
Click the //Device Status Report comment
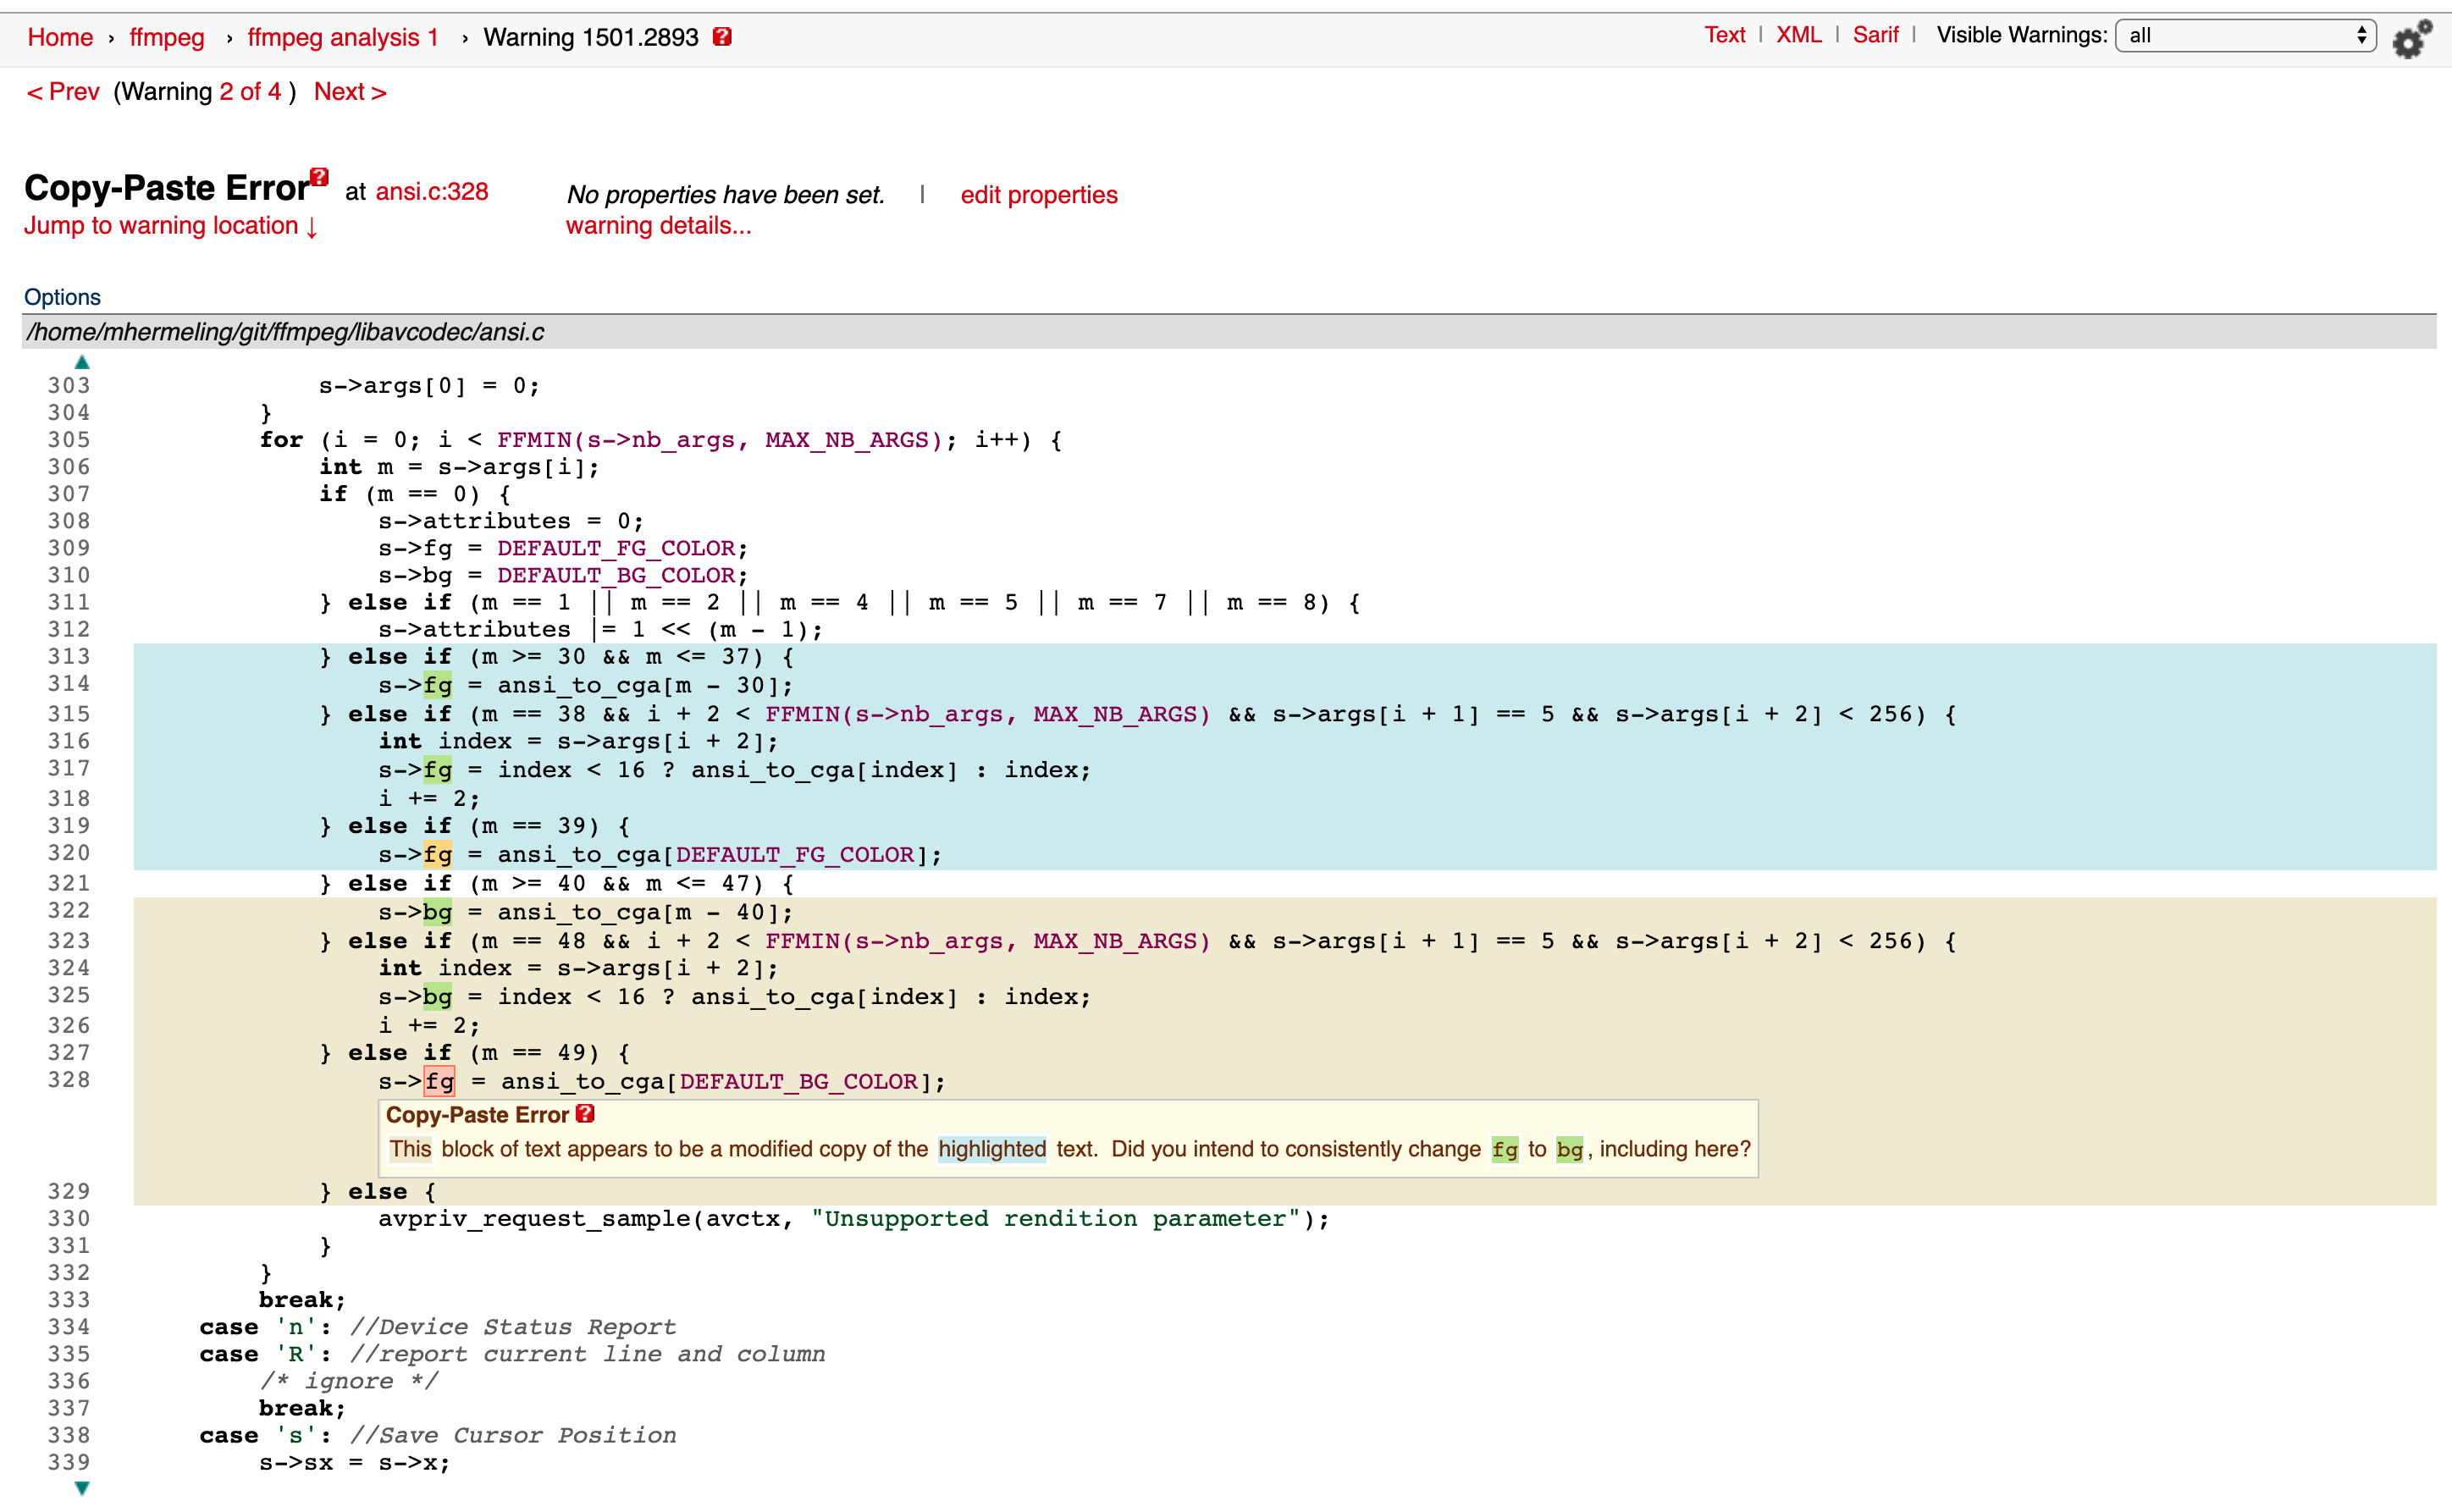(513, 1327)
